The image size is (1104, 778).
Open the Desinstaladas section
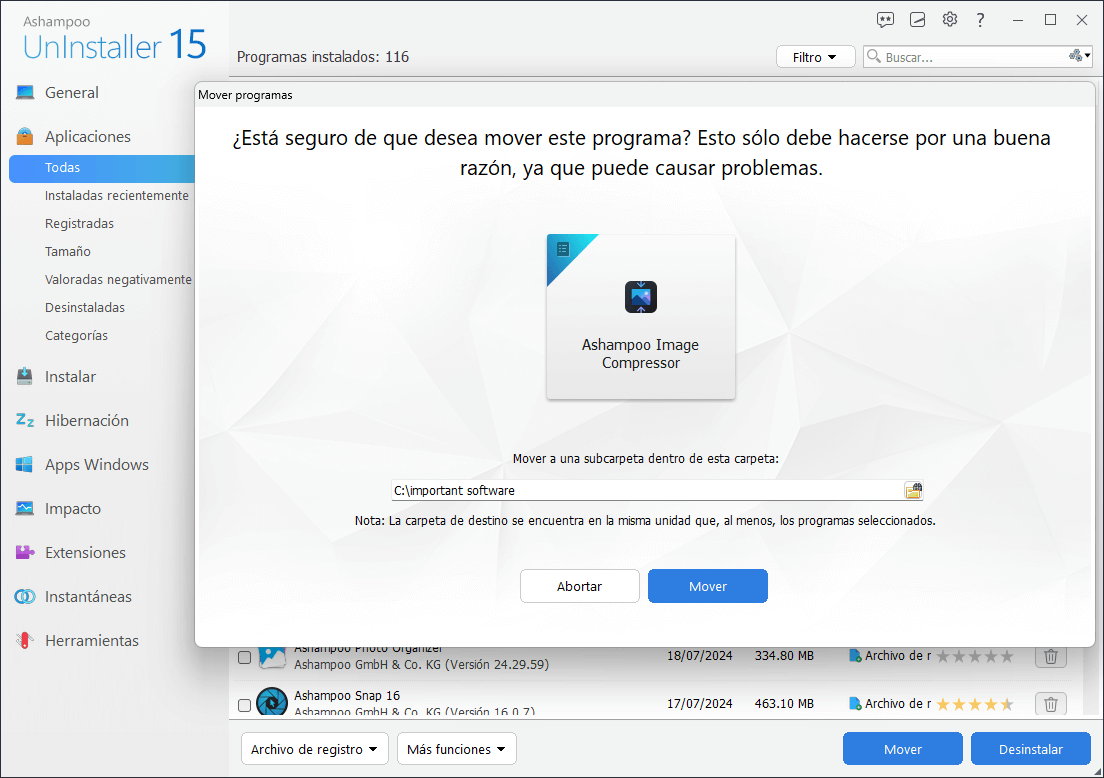84,308
